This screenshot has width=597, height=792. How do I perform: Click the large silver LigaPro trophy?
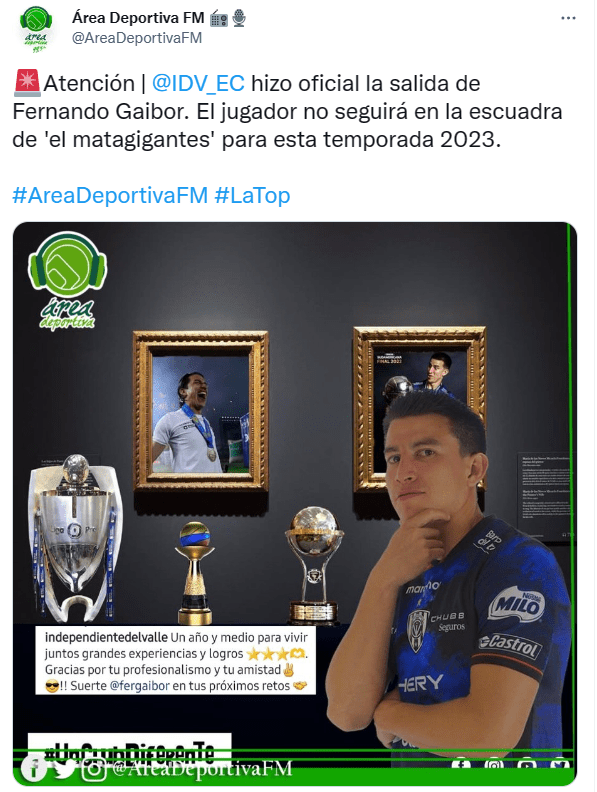pyautogui.click(x=75, y=537)
